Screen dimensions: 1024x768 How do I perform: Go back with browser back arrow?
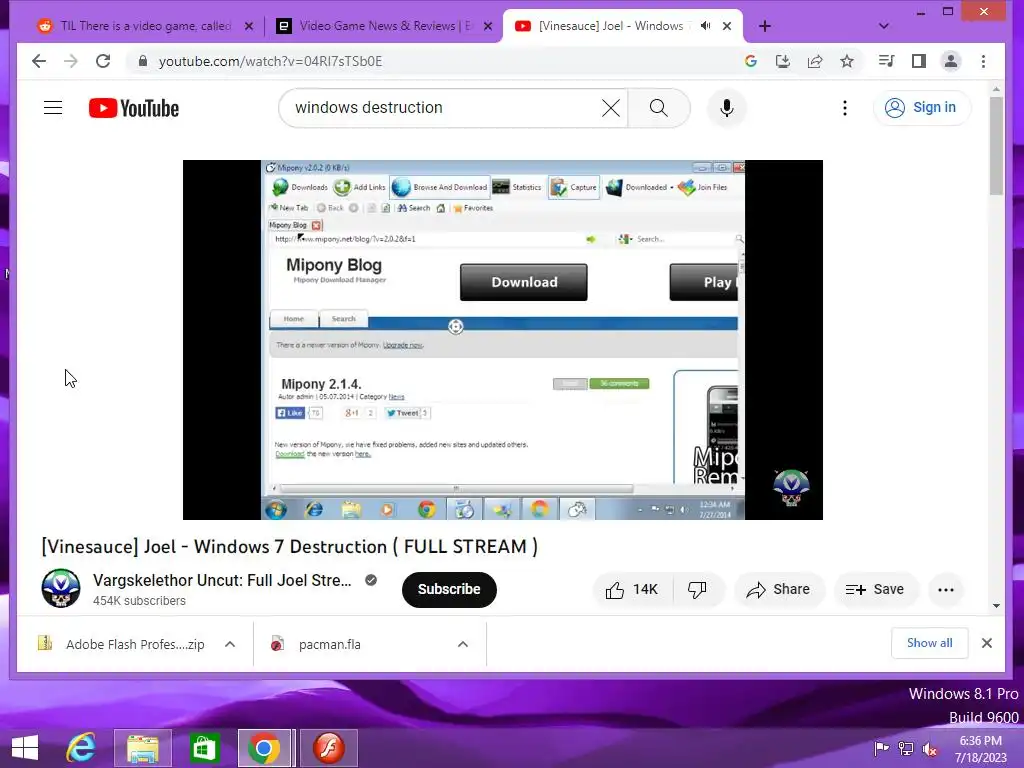[x=39, y=61]
